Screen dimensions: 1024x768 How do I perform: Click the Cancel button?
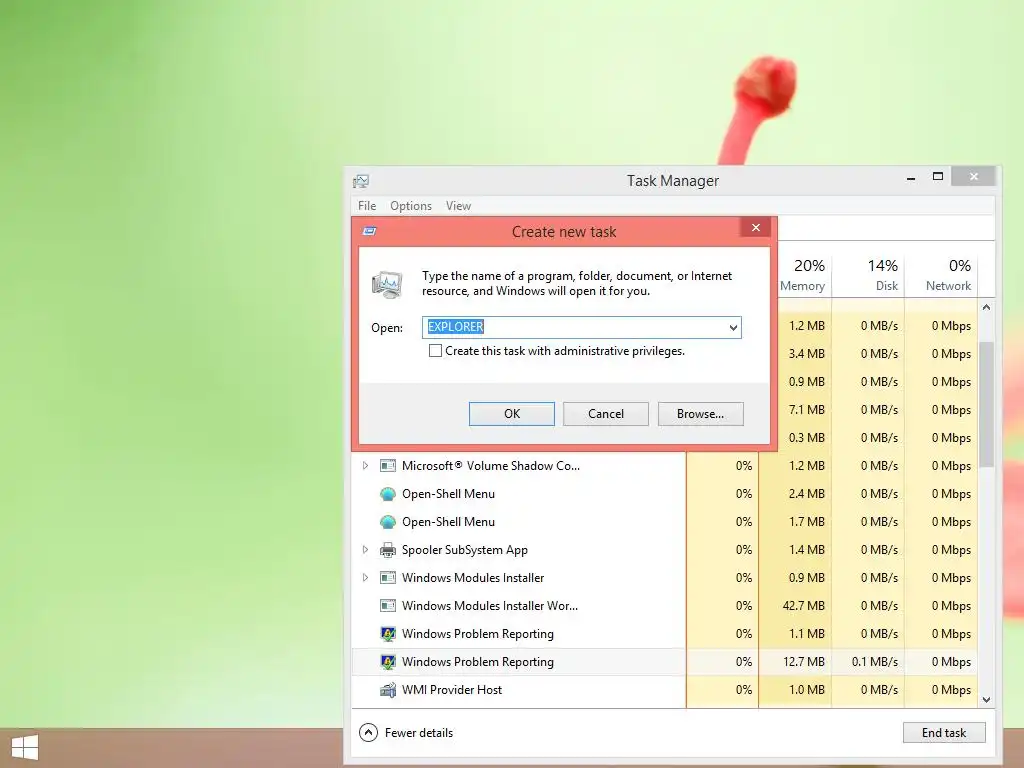606,414
